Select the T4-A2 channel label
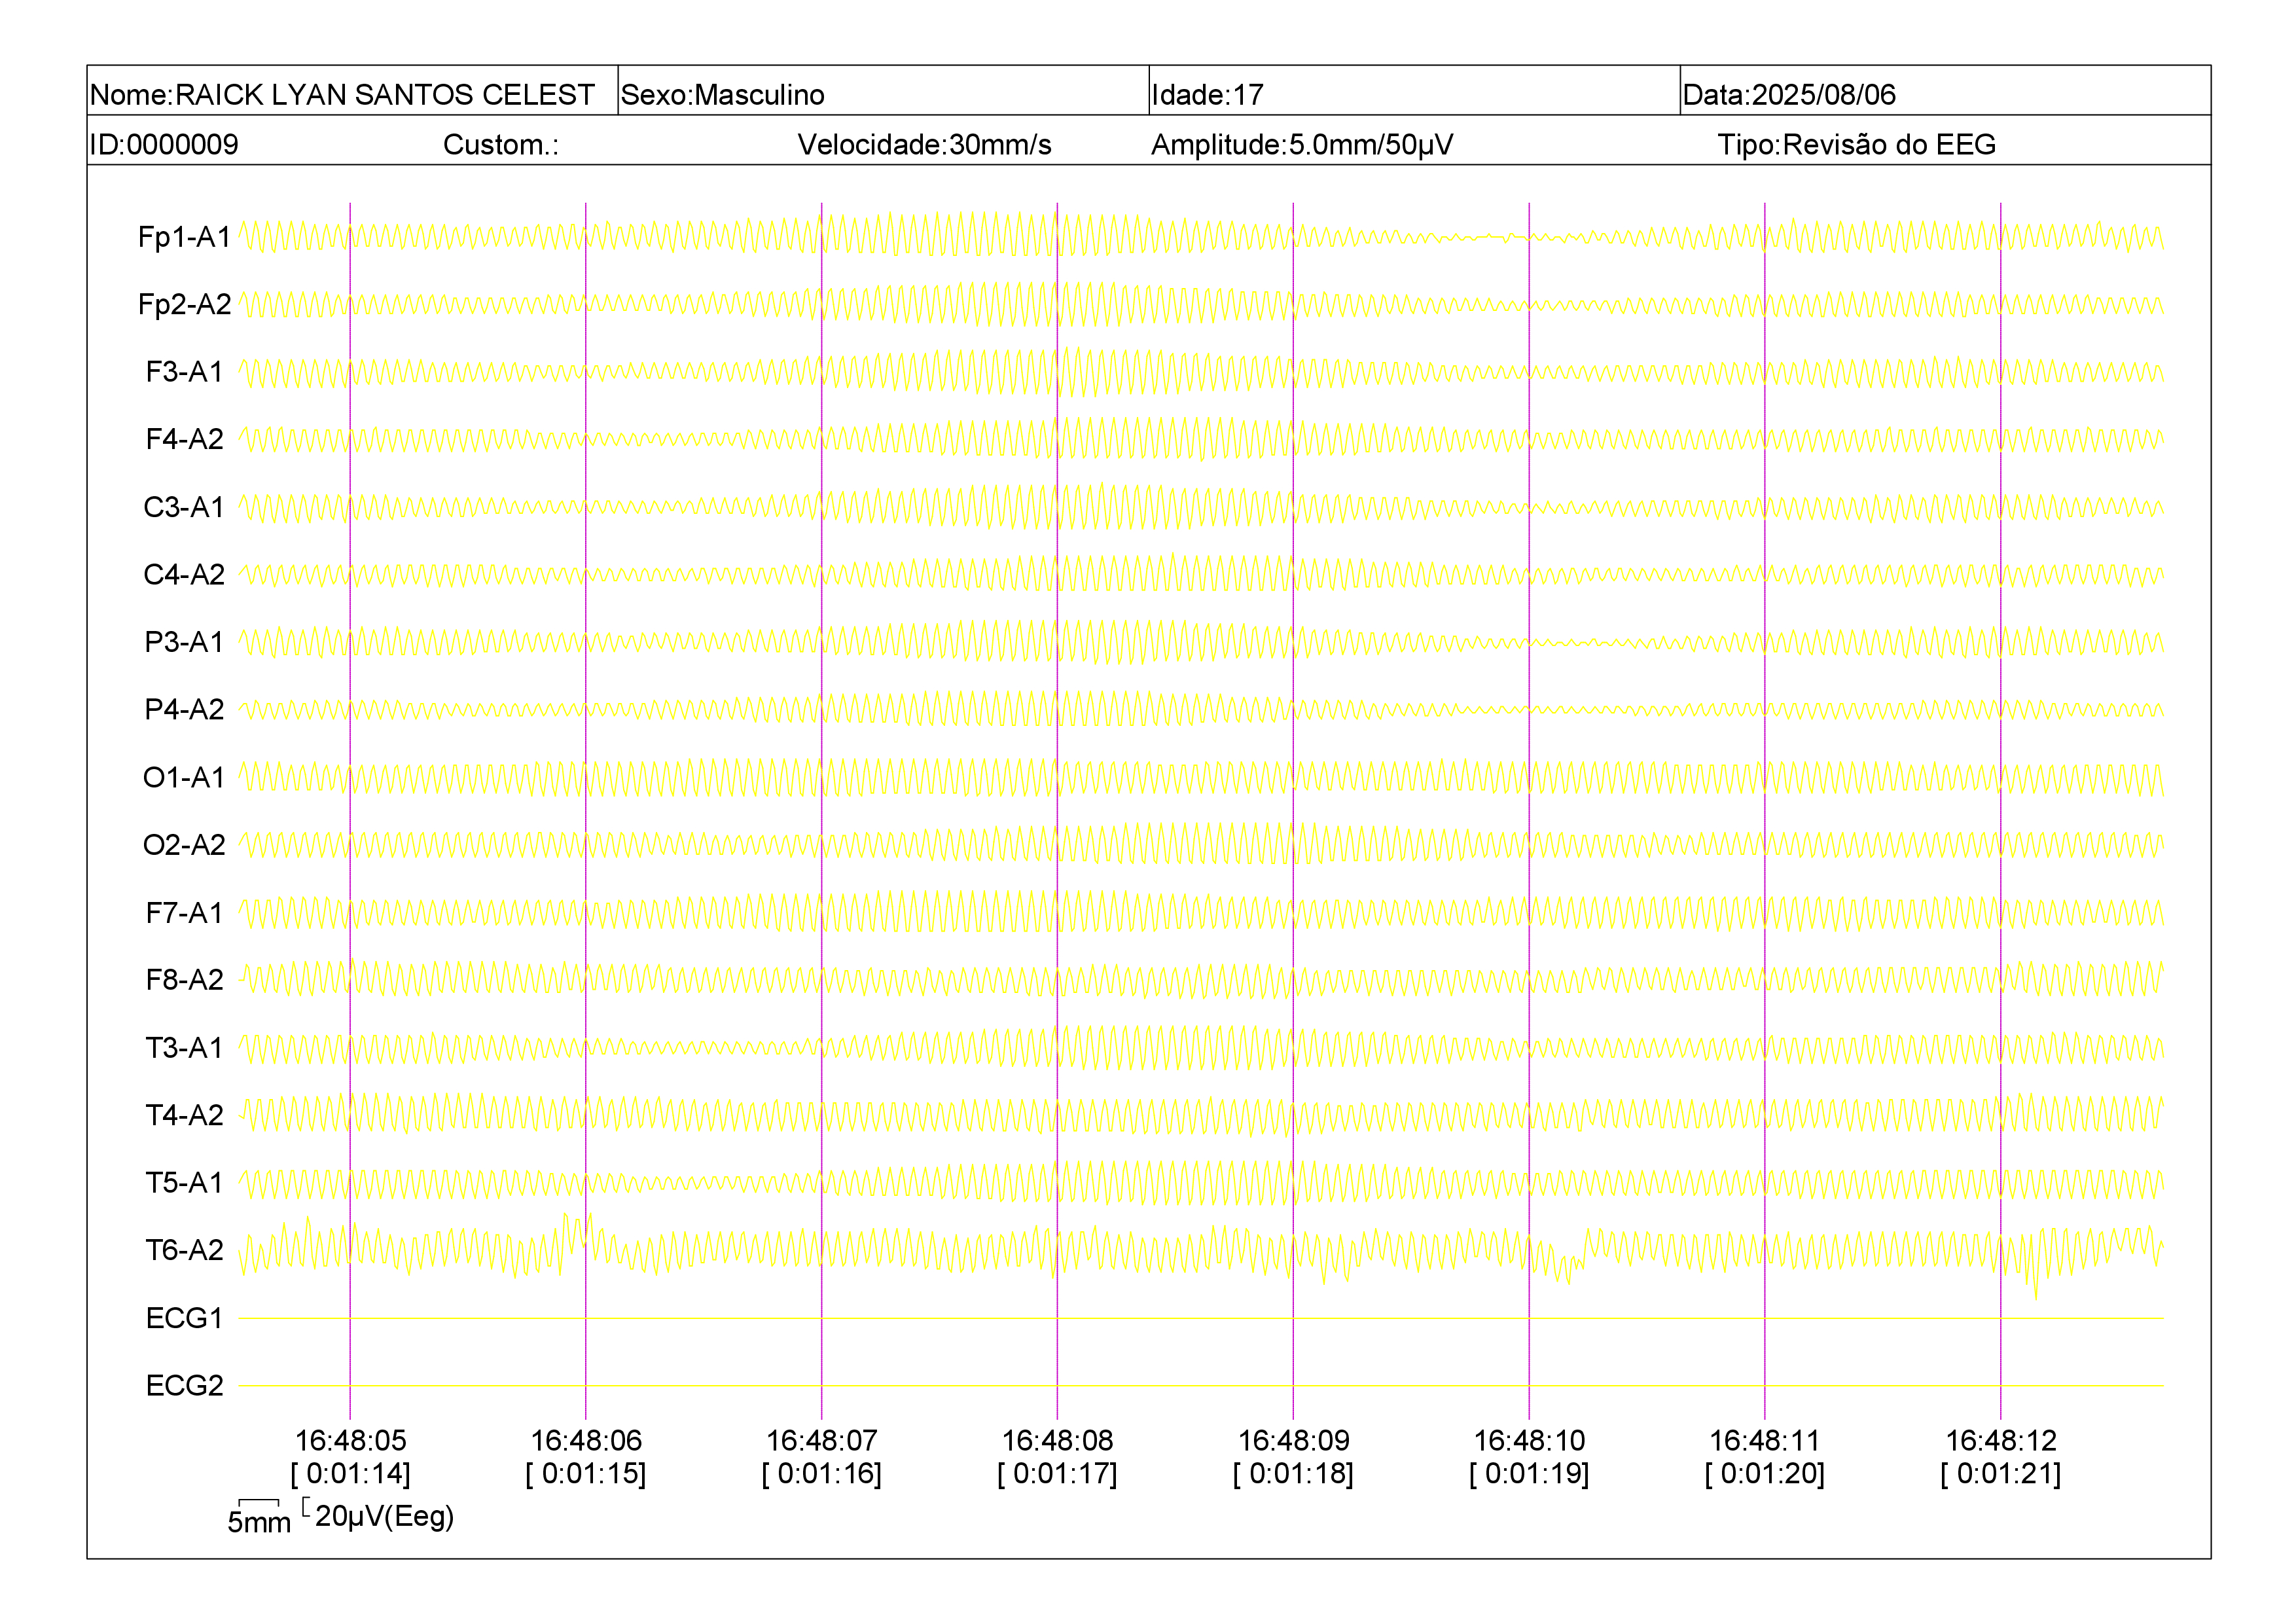 tap(184, 1115)
